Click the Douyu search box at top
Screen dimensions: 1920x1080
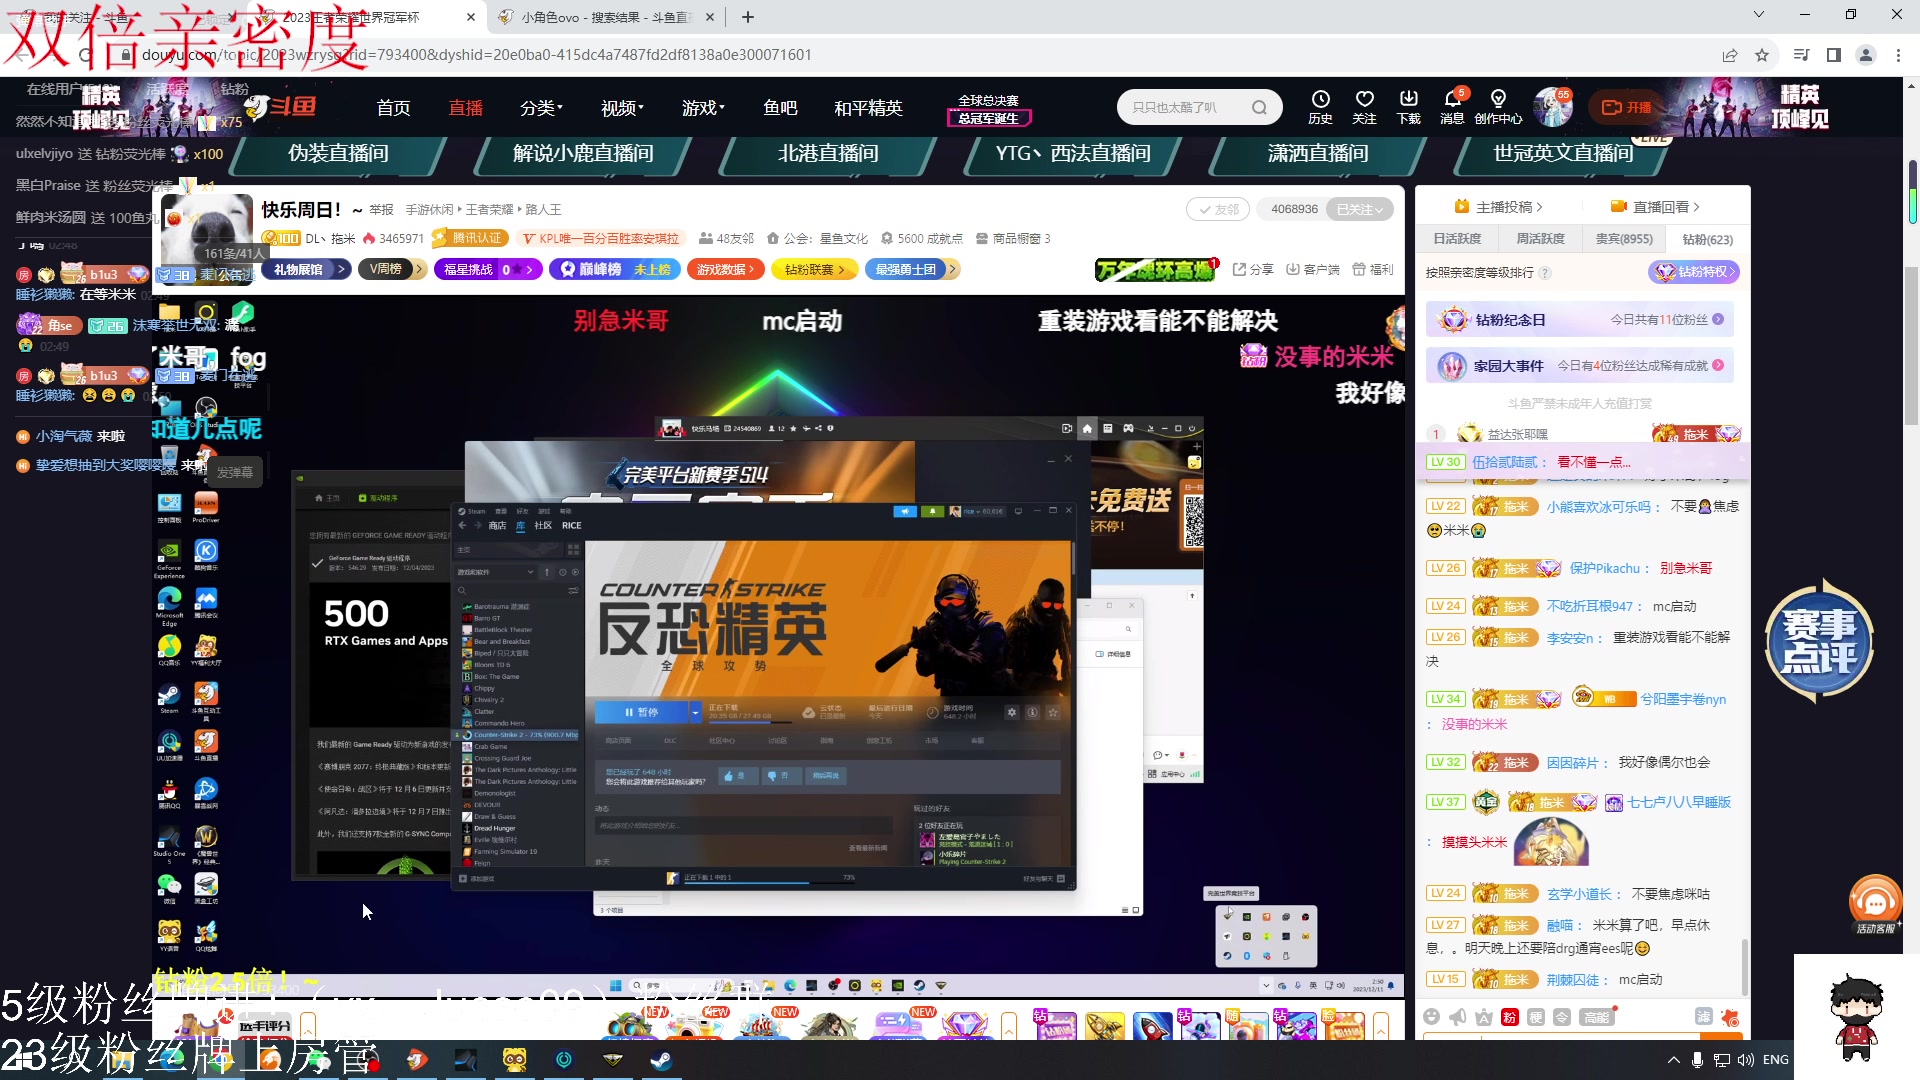[x=1190, y=107]
